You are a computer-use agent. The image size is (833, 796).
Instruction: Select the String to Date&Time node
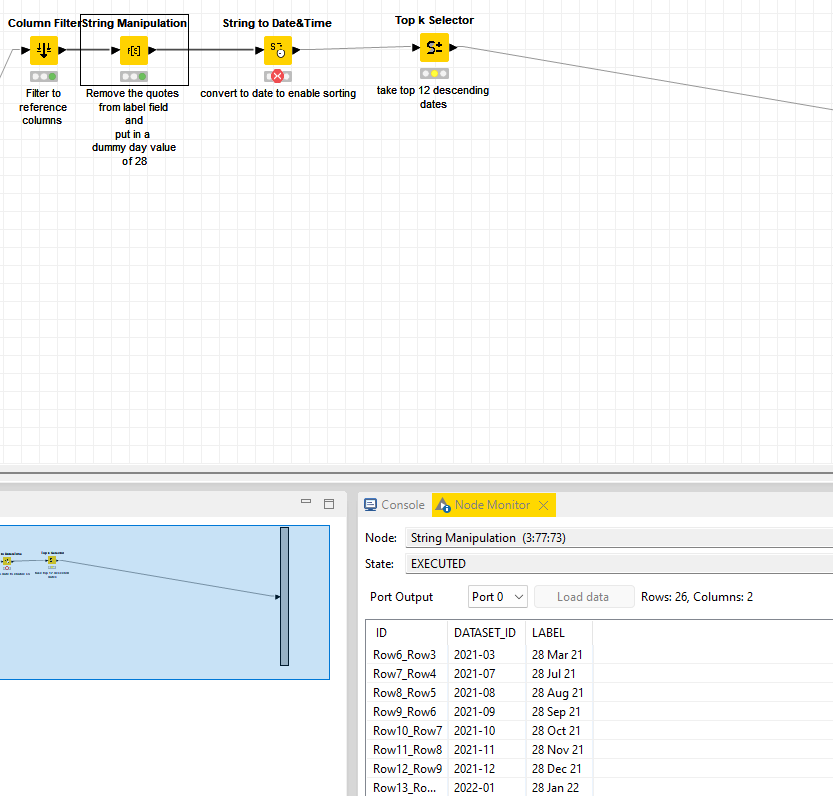point(276,50)
